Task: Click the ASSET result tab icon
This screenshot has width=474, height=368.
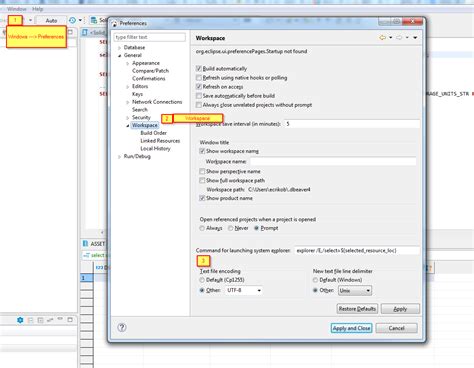Action: point(85,244)
